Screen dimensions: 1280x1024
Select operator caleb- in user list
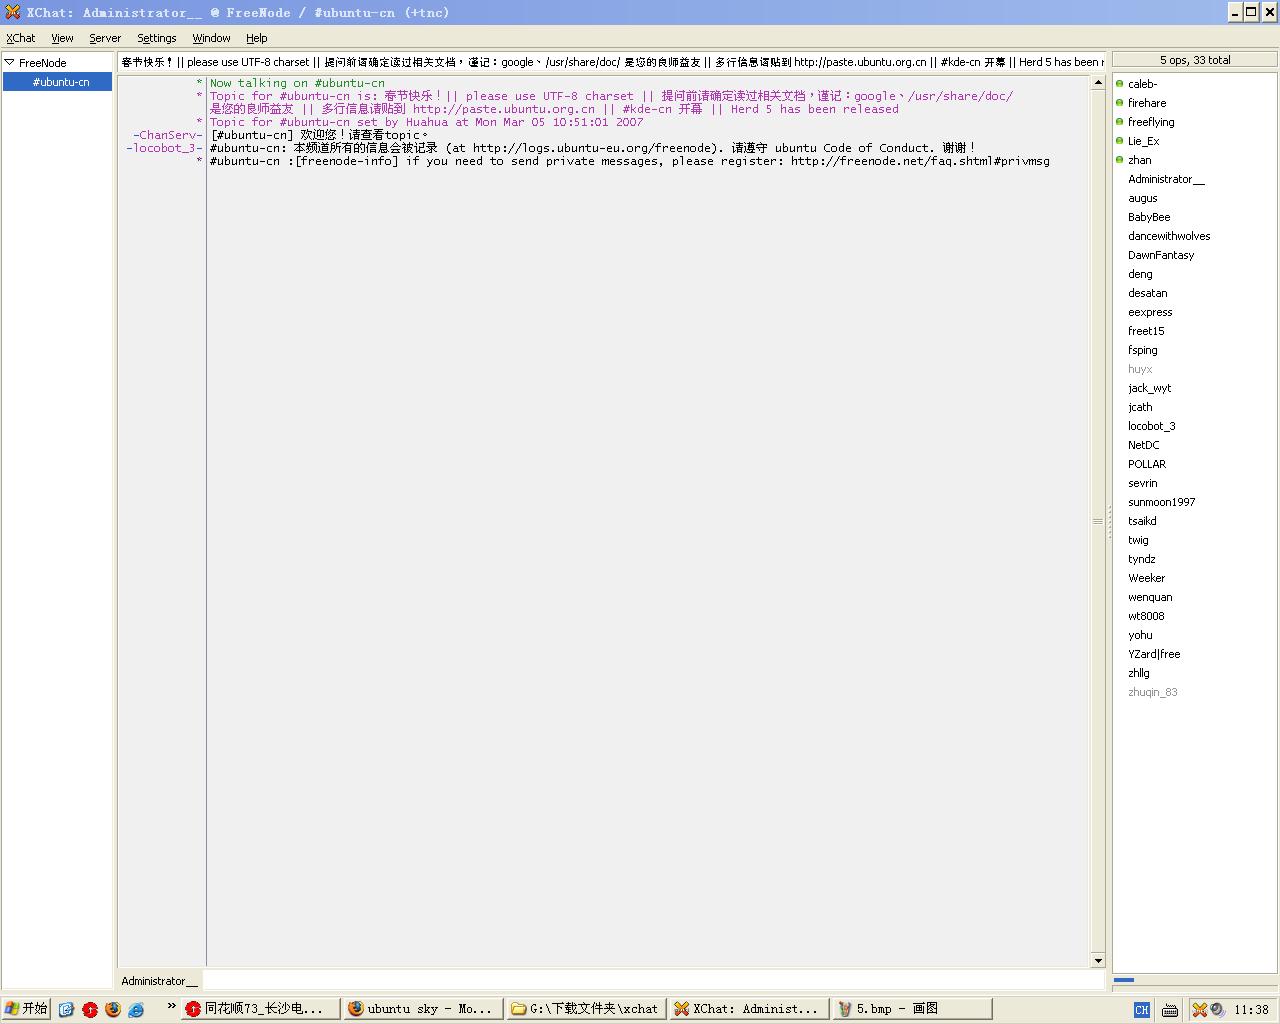coord(1142,84)
